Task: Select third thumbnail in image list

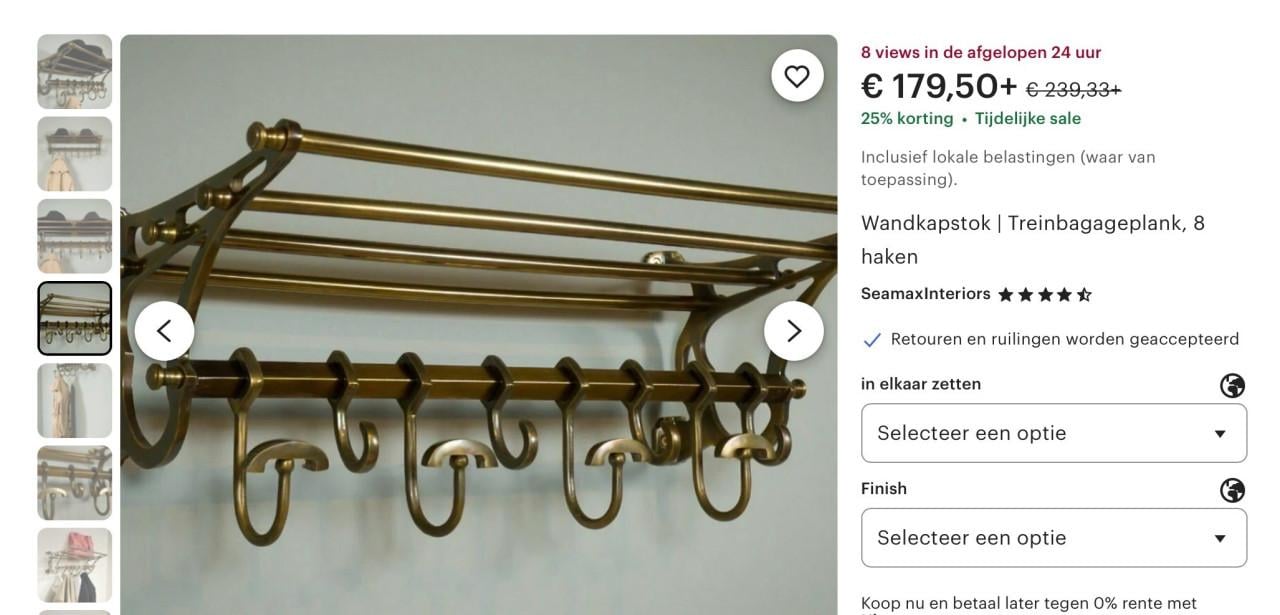Action: (75, 236)
